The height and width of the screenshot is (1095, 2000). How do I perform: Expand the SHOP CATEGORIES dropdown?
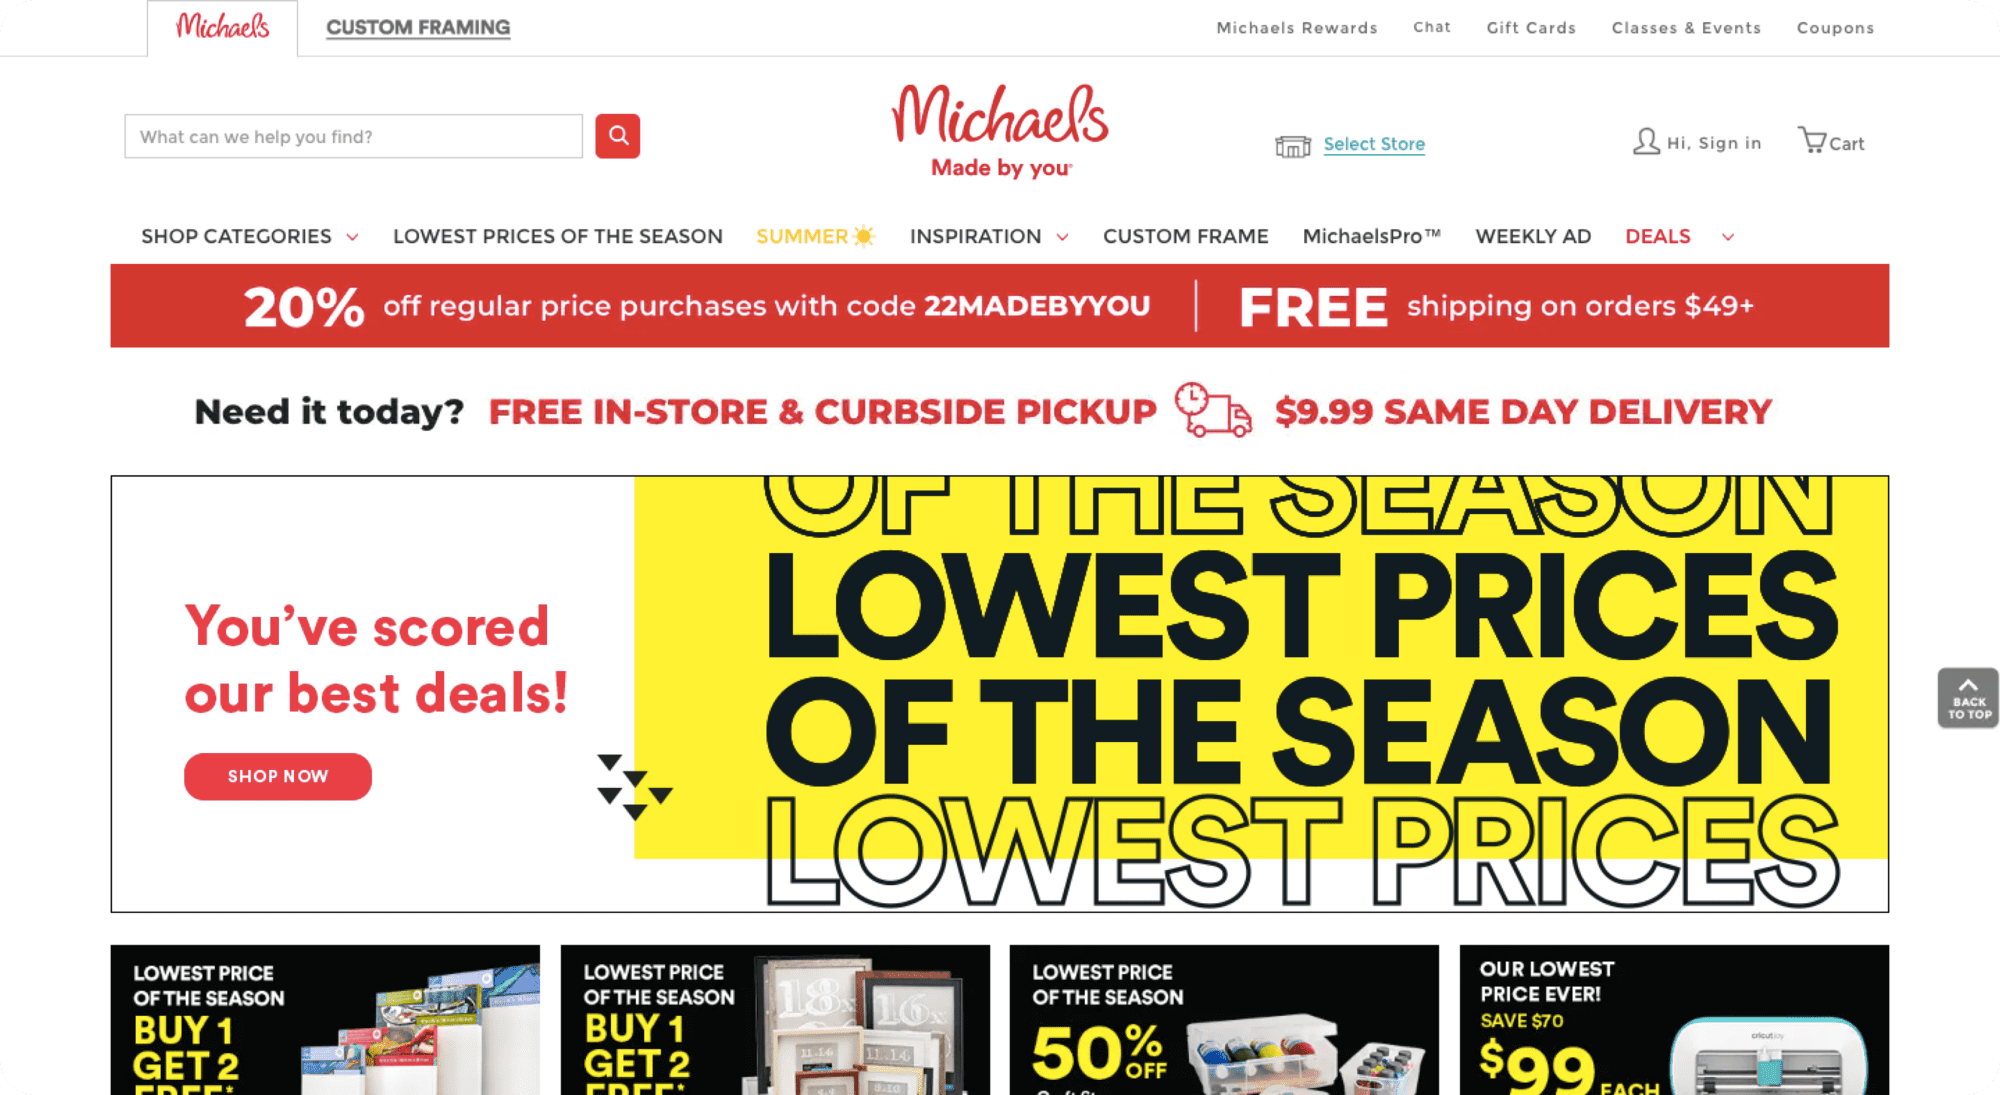248,235
